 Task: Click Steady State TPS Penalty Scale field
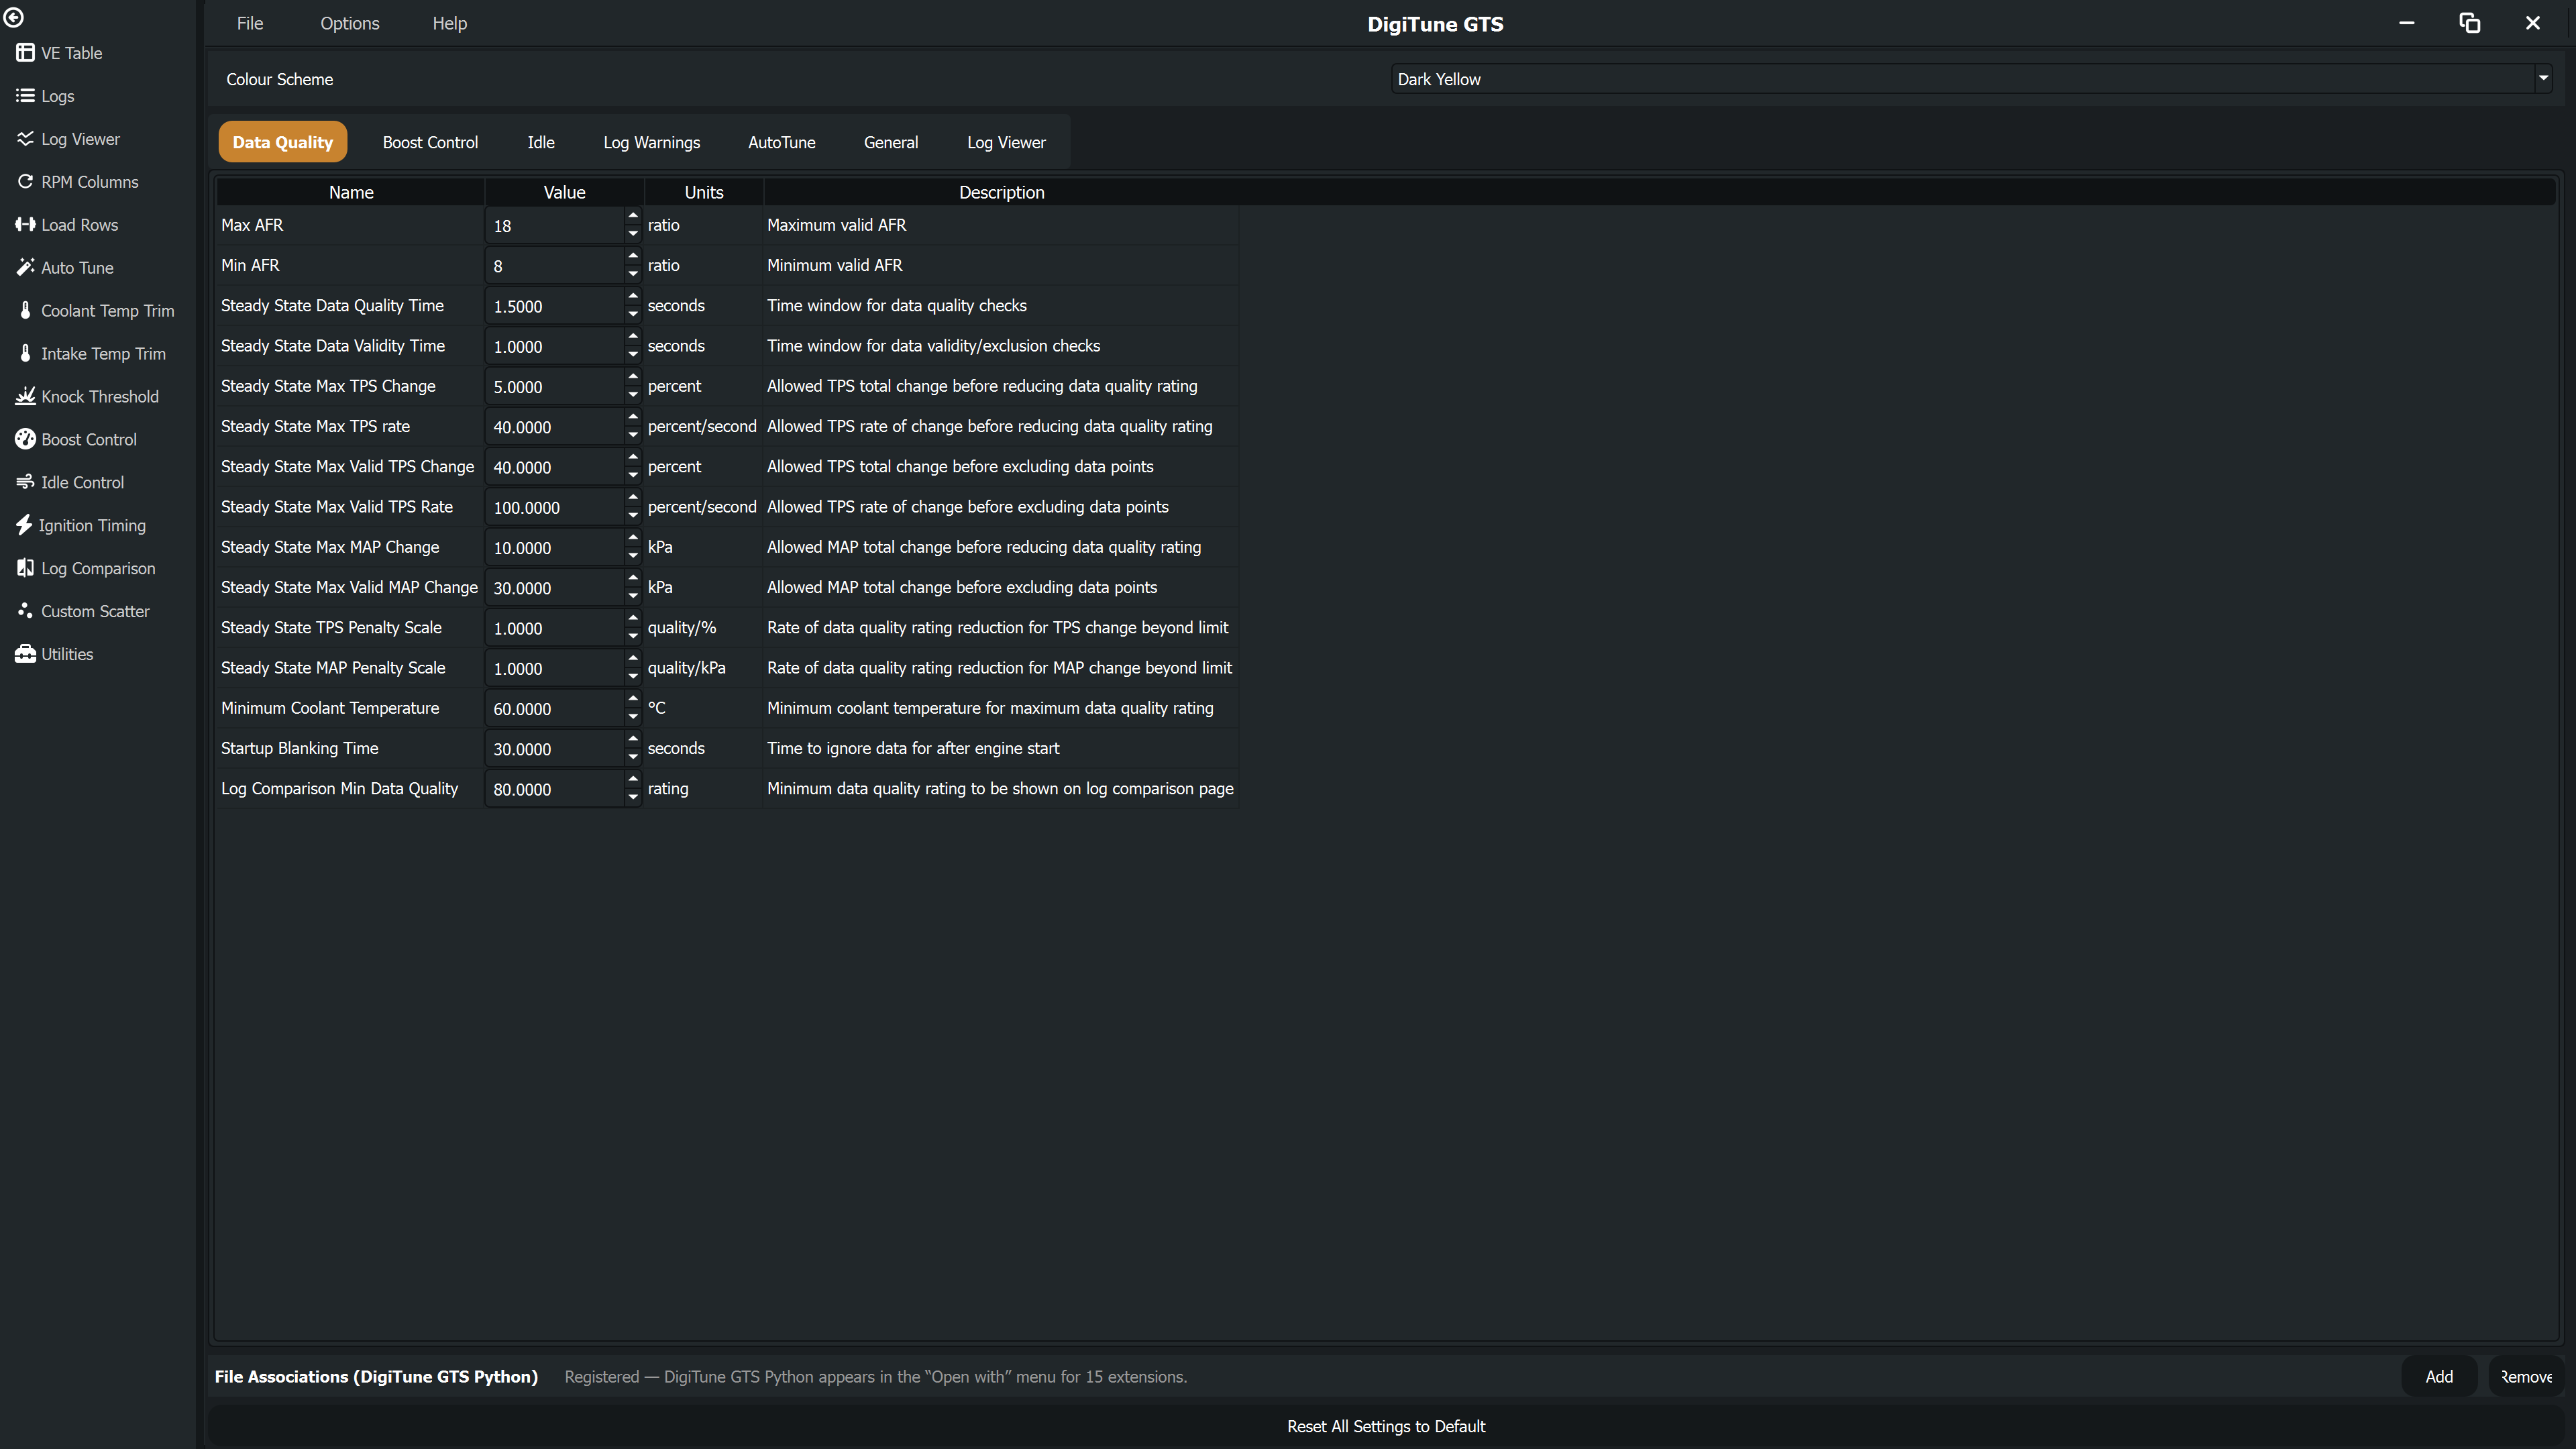point(555,628)
